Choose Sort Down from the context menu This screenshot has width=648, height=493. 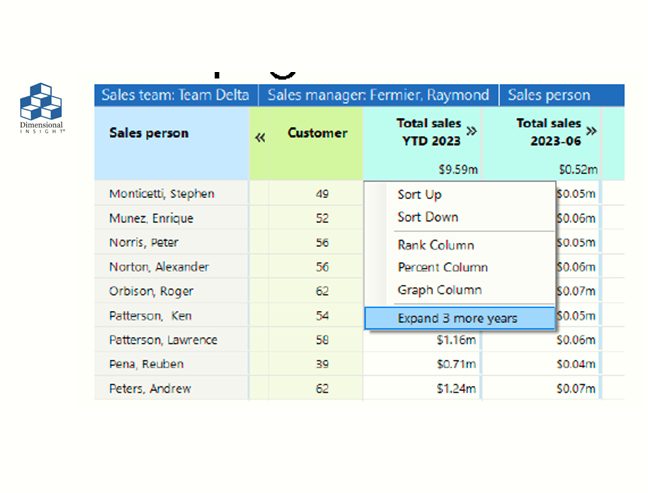point(427,217)
